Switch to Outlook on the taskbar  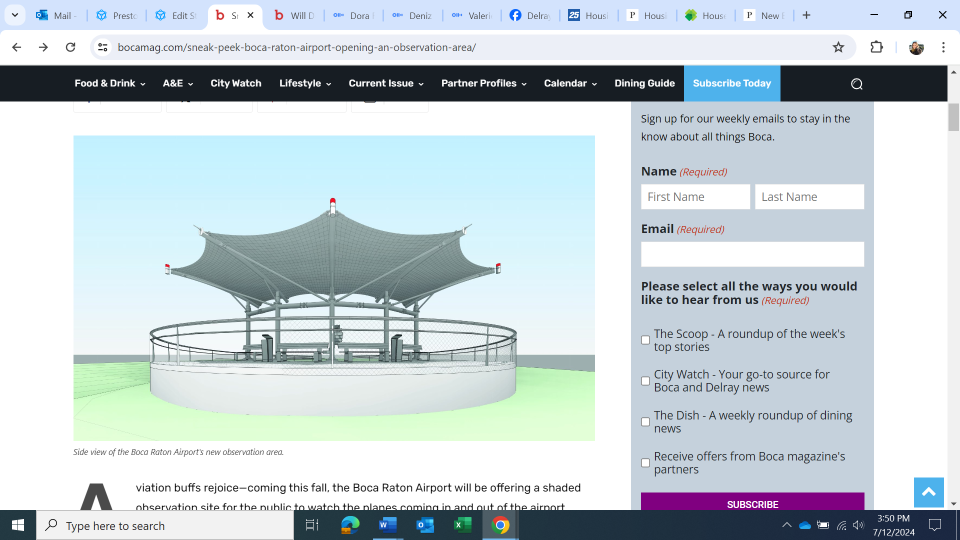pyautogui.click(x=425, y=525)
